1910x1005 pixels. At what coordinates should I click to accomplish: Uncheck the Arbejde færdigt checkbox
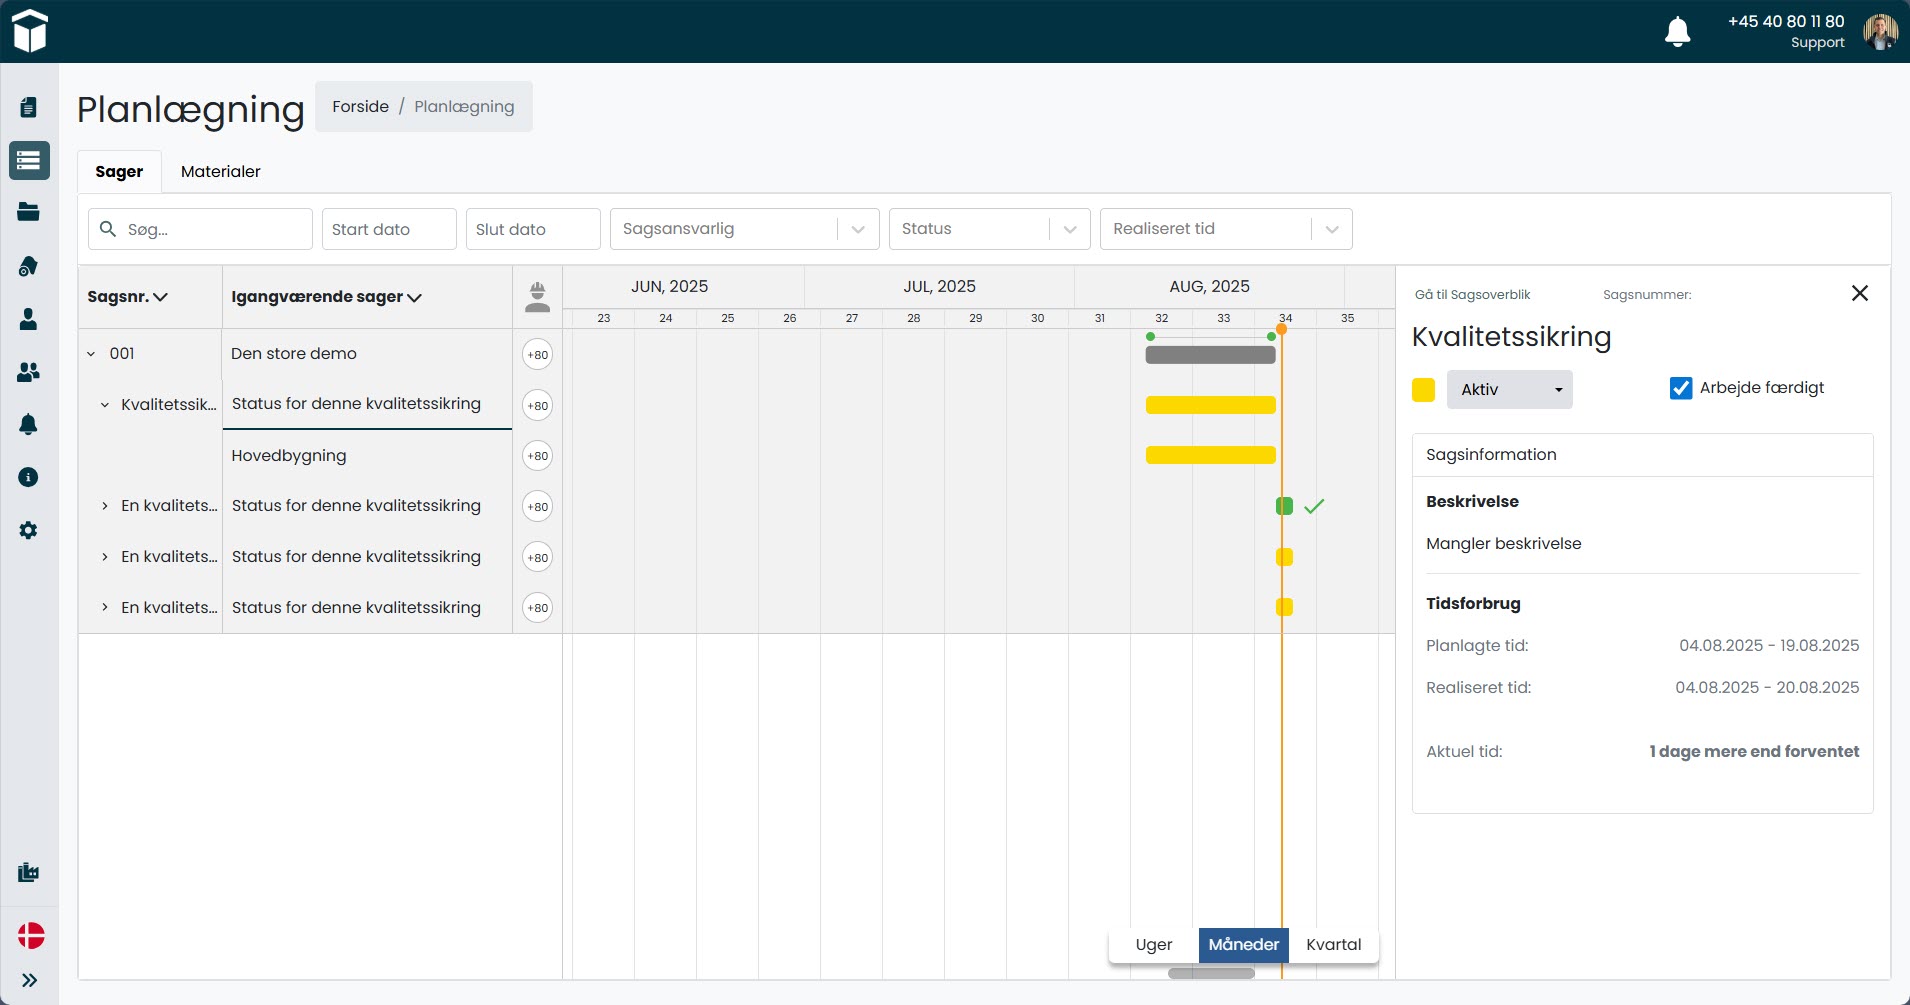tap(1681, 388)
